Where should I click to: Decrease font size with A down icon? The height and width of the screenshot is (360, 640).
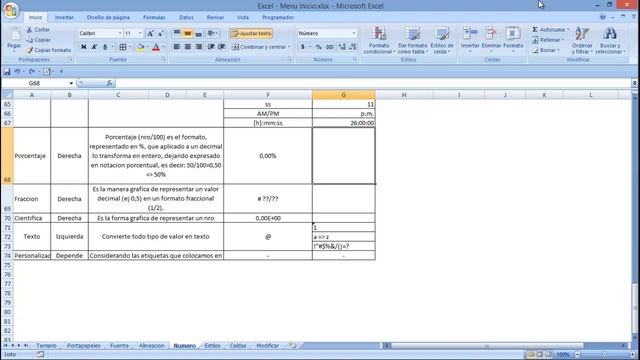point(161,33)
